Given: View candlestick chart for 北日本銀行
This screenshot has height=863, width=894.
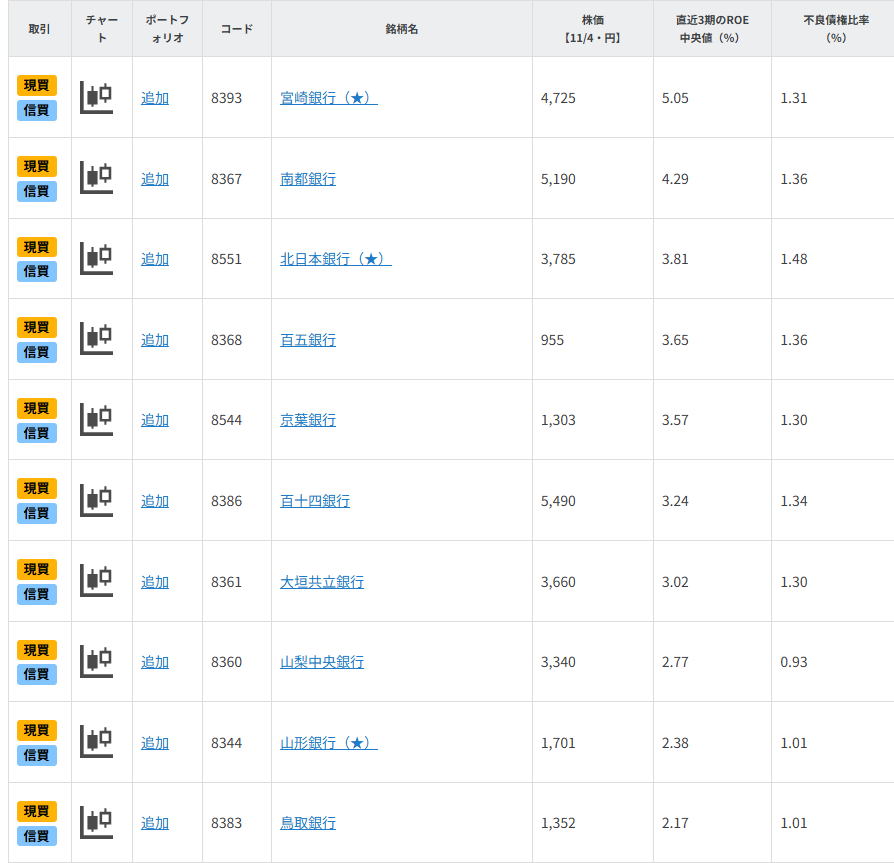Looking at the screenshot, I should (x=97, y=258).
